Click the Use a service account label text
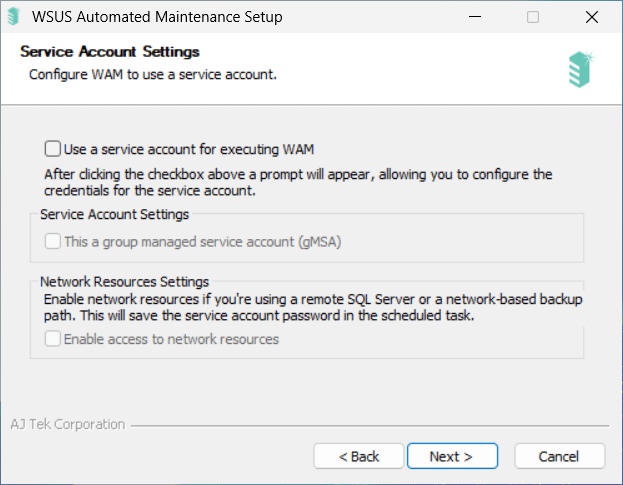623x485 pixels. [x=189, y=149]
